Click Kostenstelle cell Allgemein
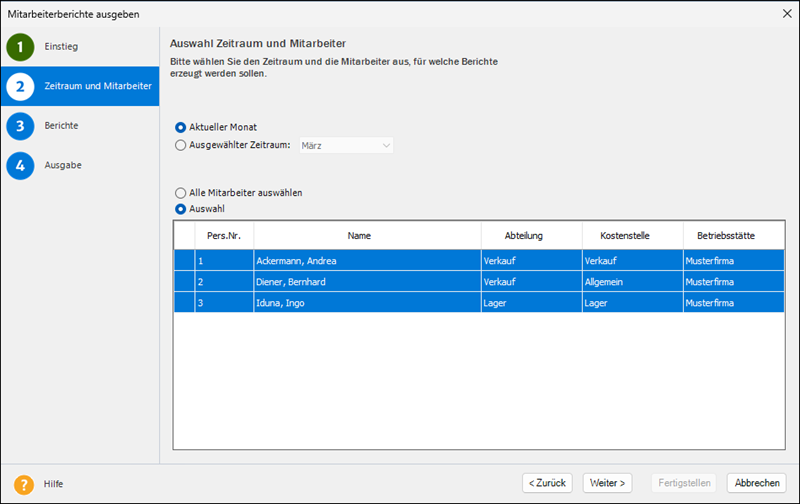 pyautogui.click(x=633, y=282)
